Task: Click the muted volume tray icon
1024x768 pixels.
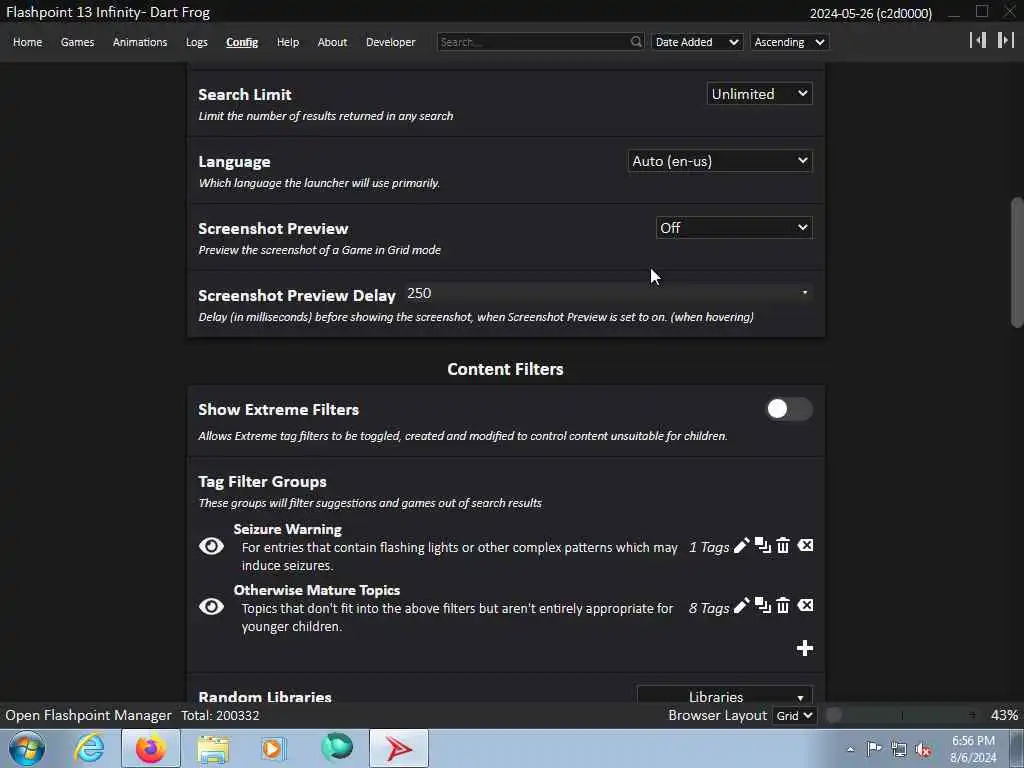Action: coord(923,749)
